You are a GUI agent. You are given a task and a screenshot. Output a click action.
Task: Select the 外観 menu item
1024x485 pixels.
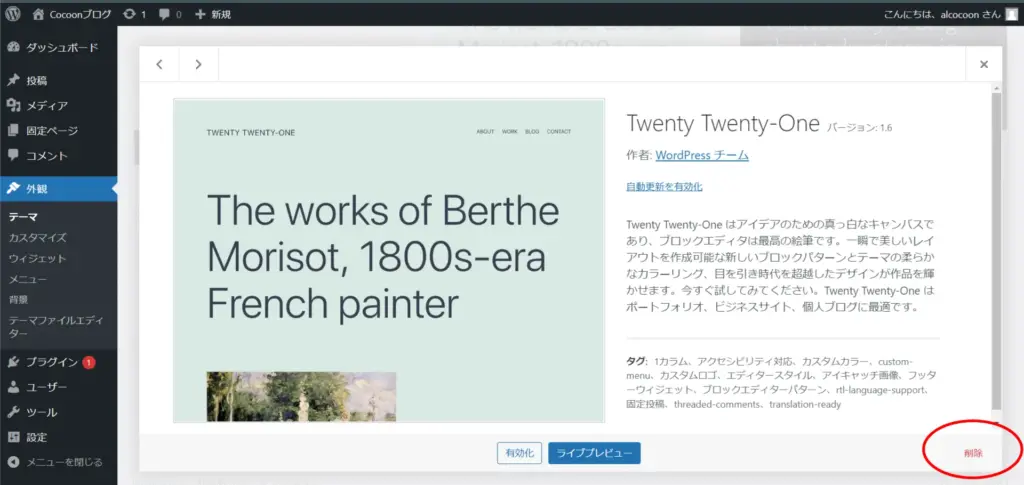point(59,189)
